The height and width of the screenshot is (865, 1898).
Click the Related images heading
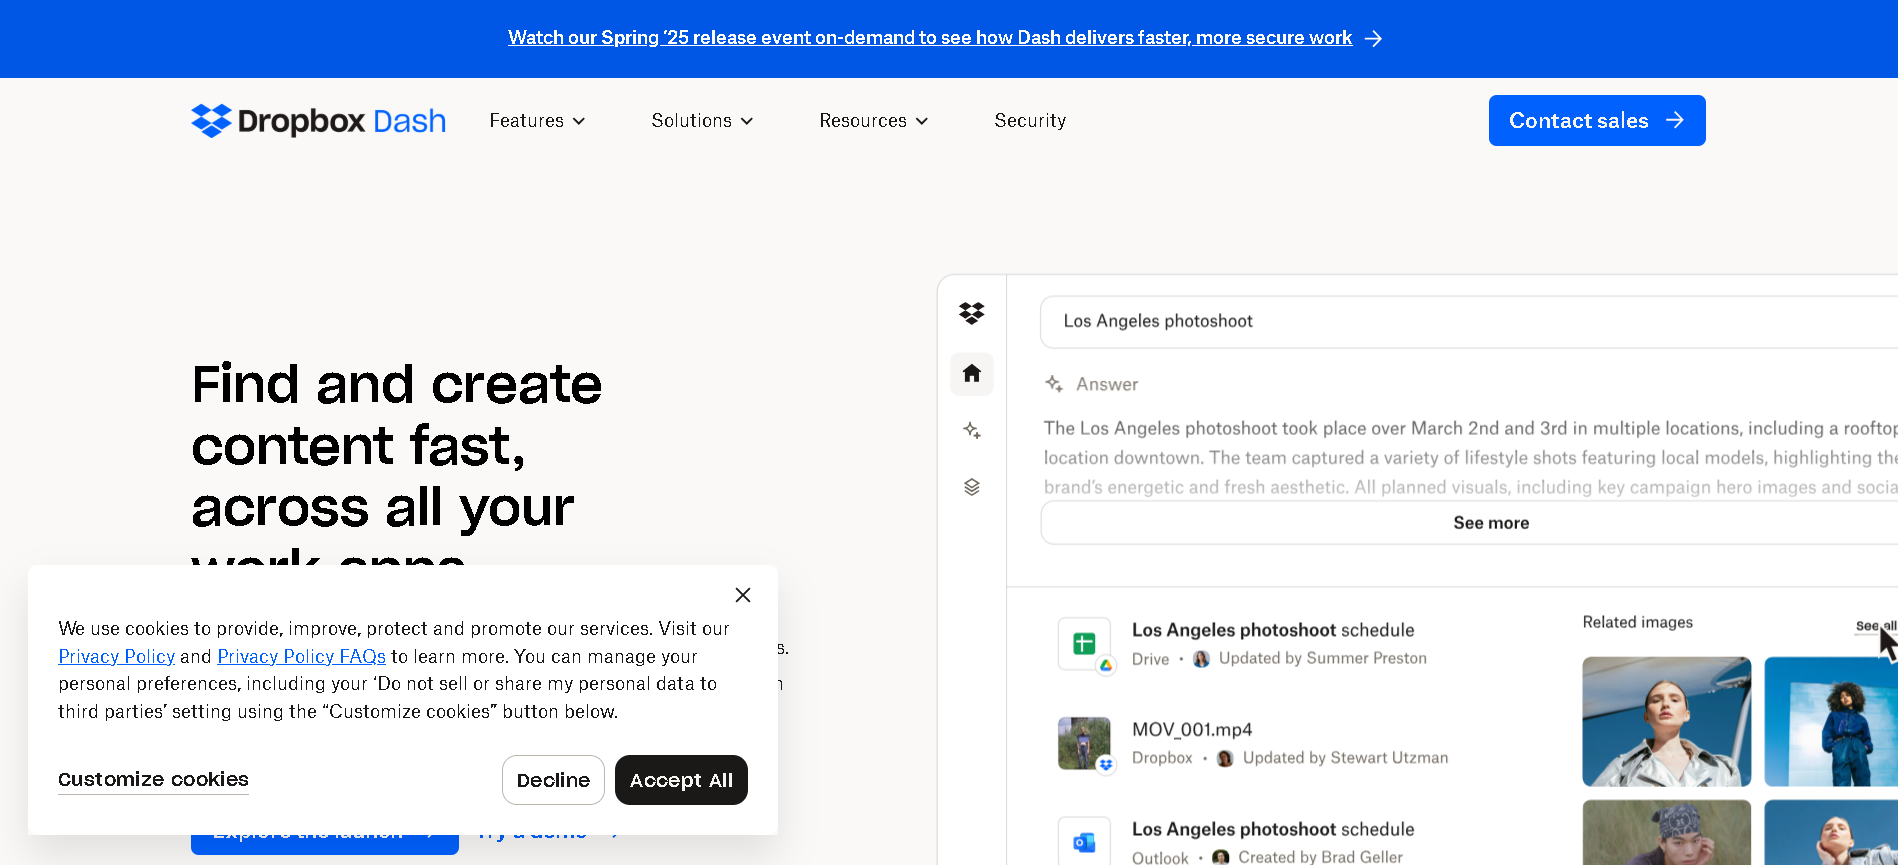1638,622
